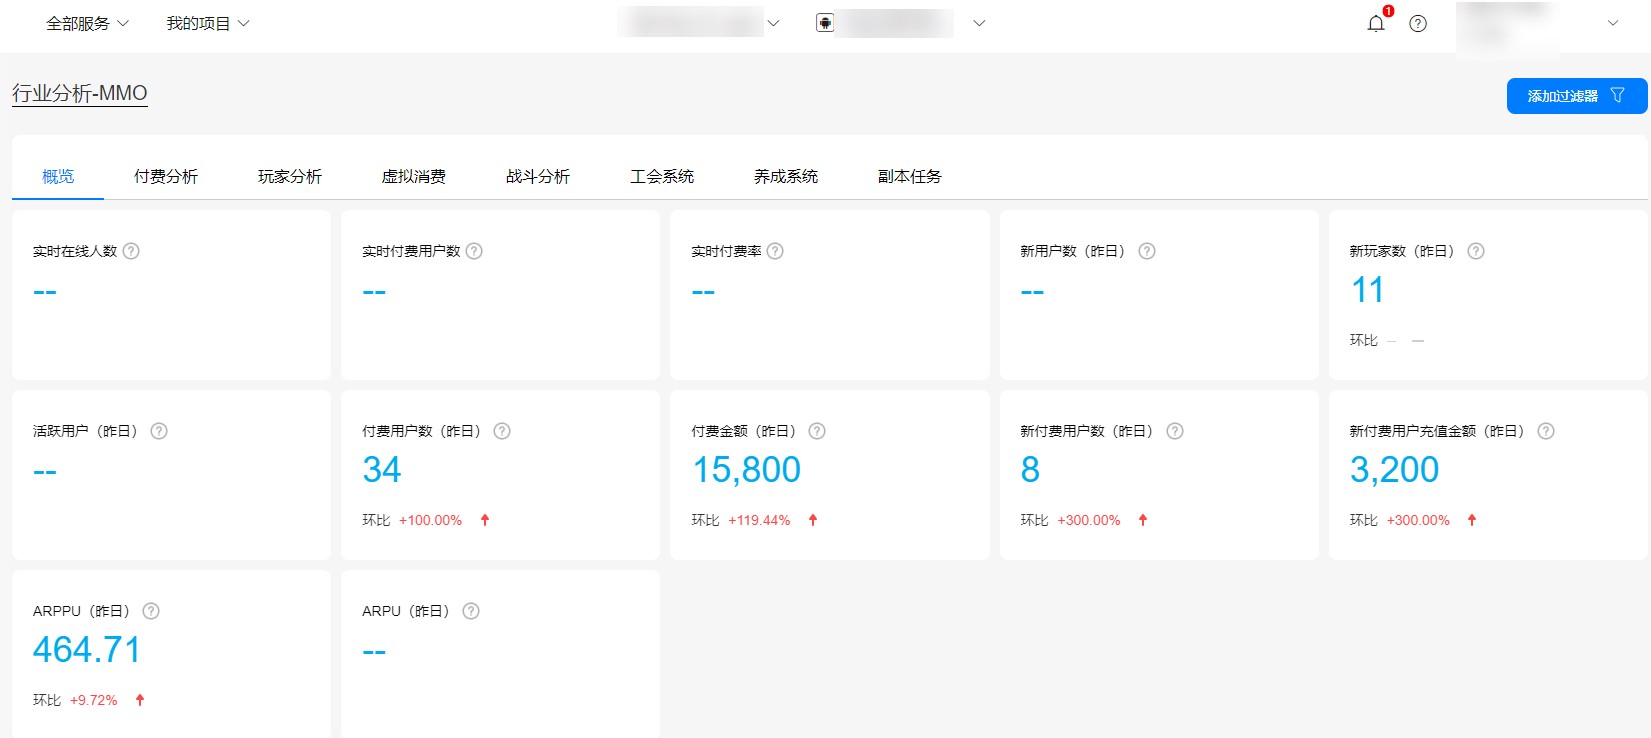Viewport: 1651px width, 738px height.
Task: Expand the user account dropdown
Action: pos(1613,23)
